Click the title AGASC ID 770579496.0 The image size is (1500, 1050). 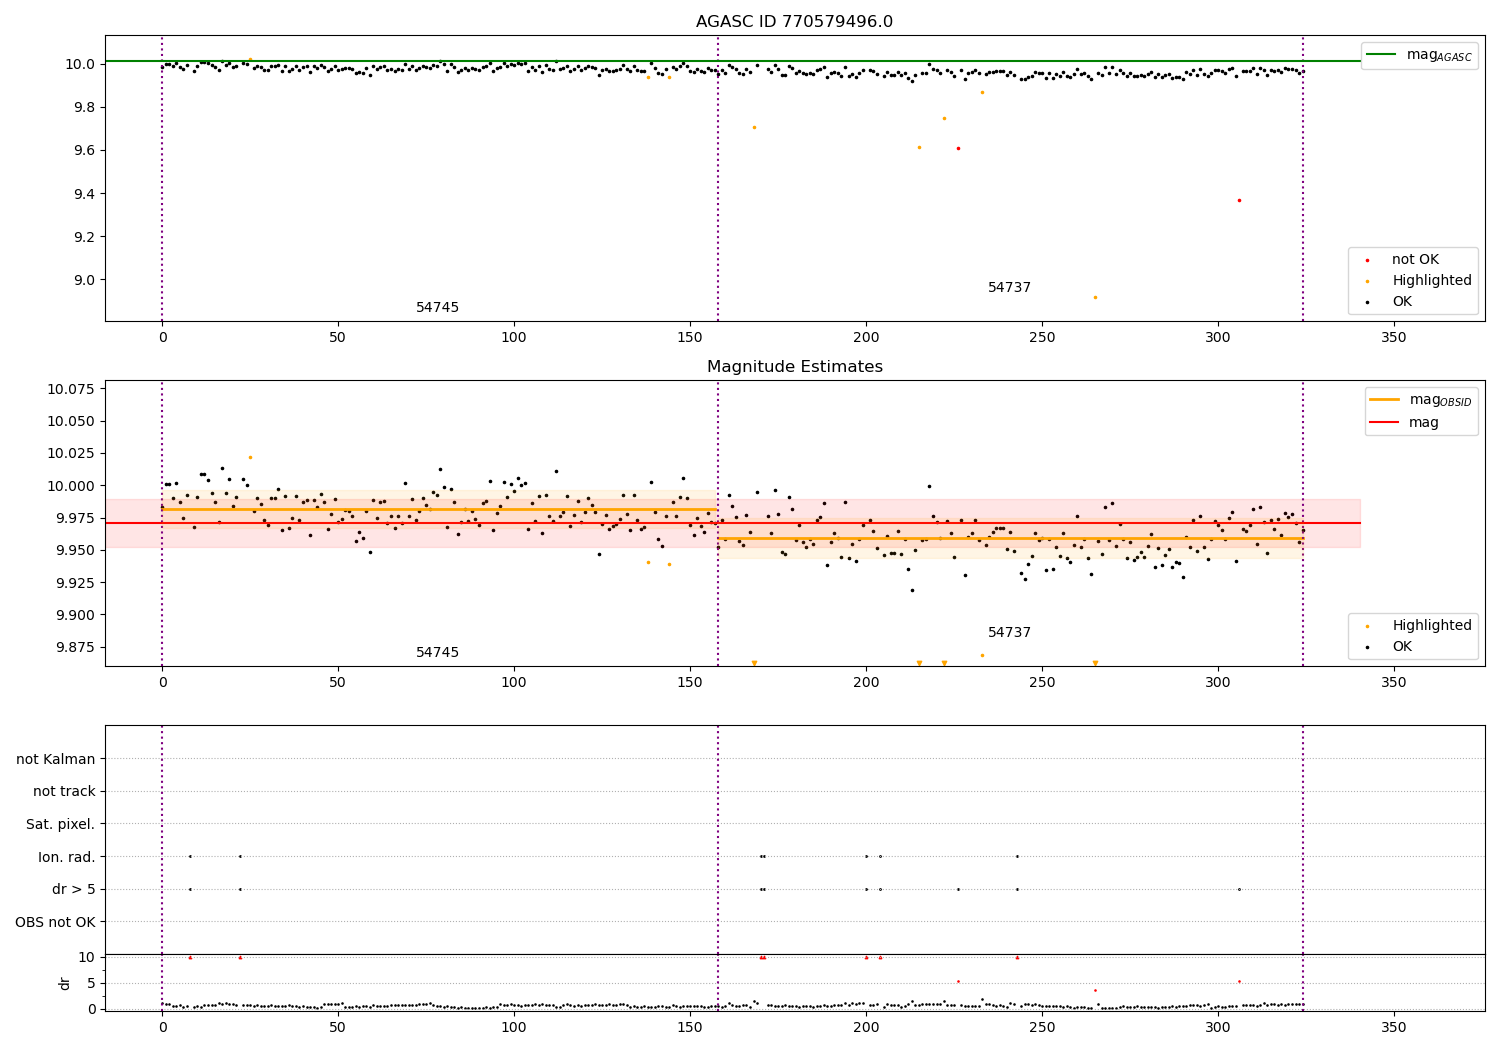[794, 22]
